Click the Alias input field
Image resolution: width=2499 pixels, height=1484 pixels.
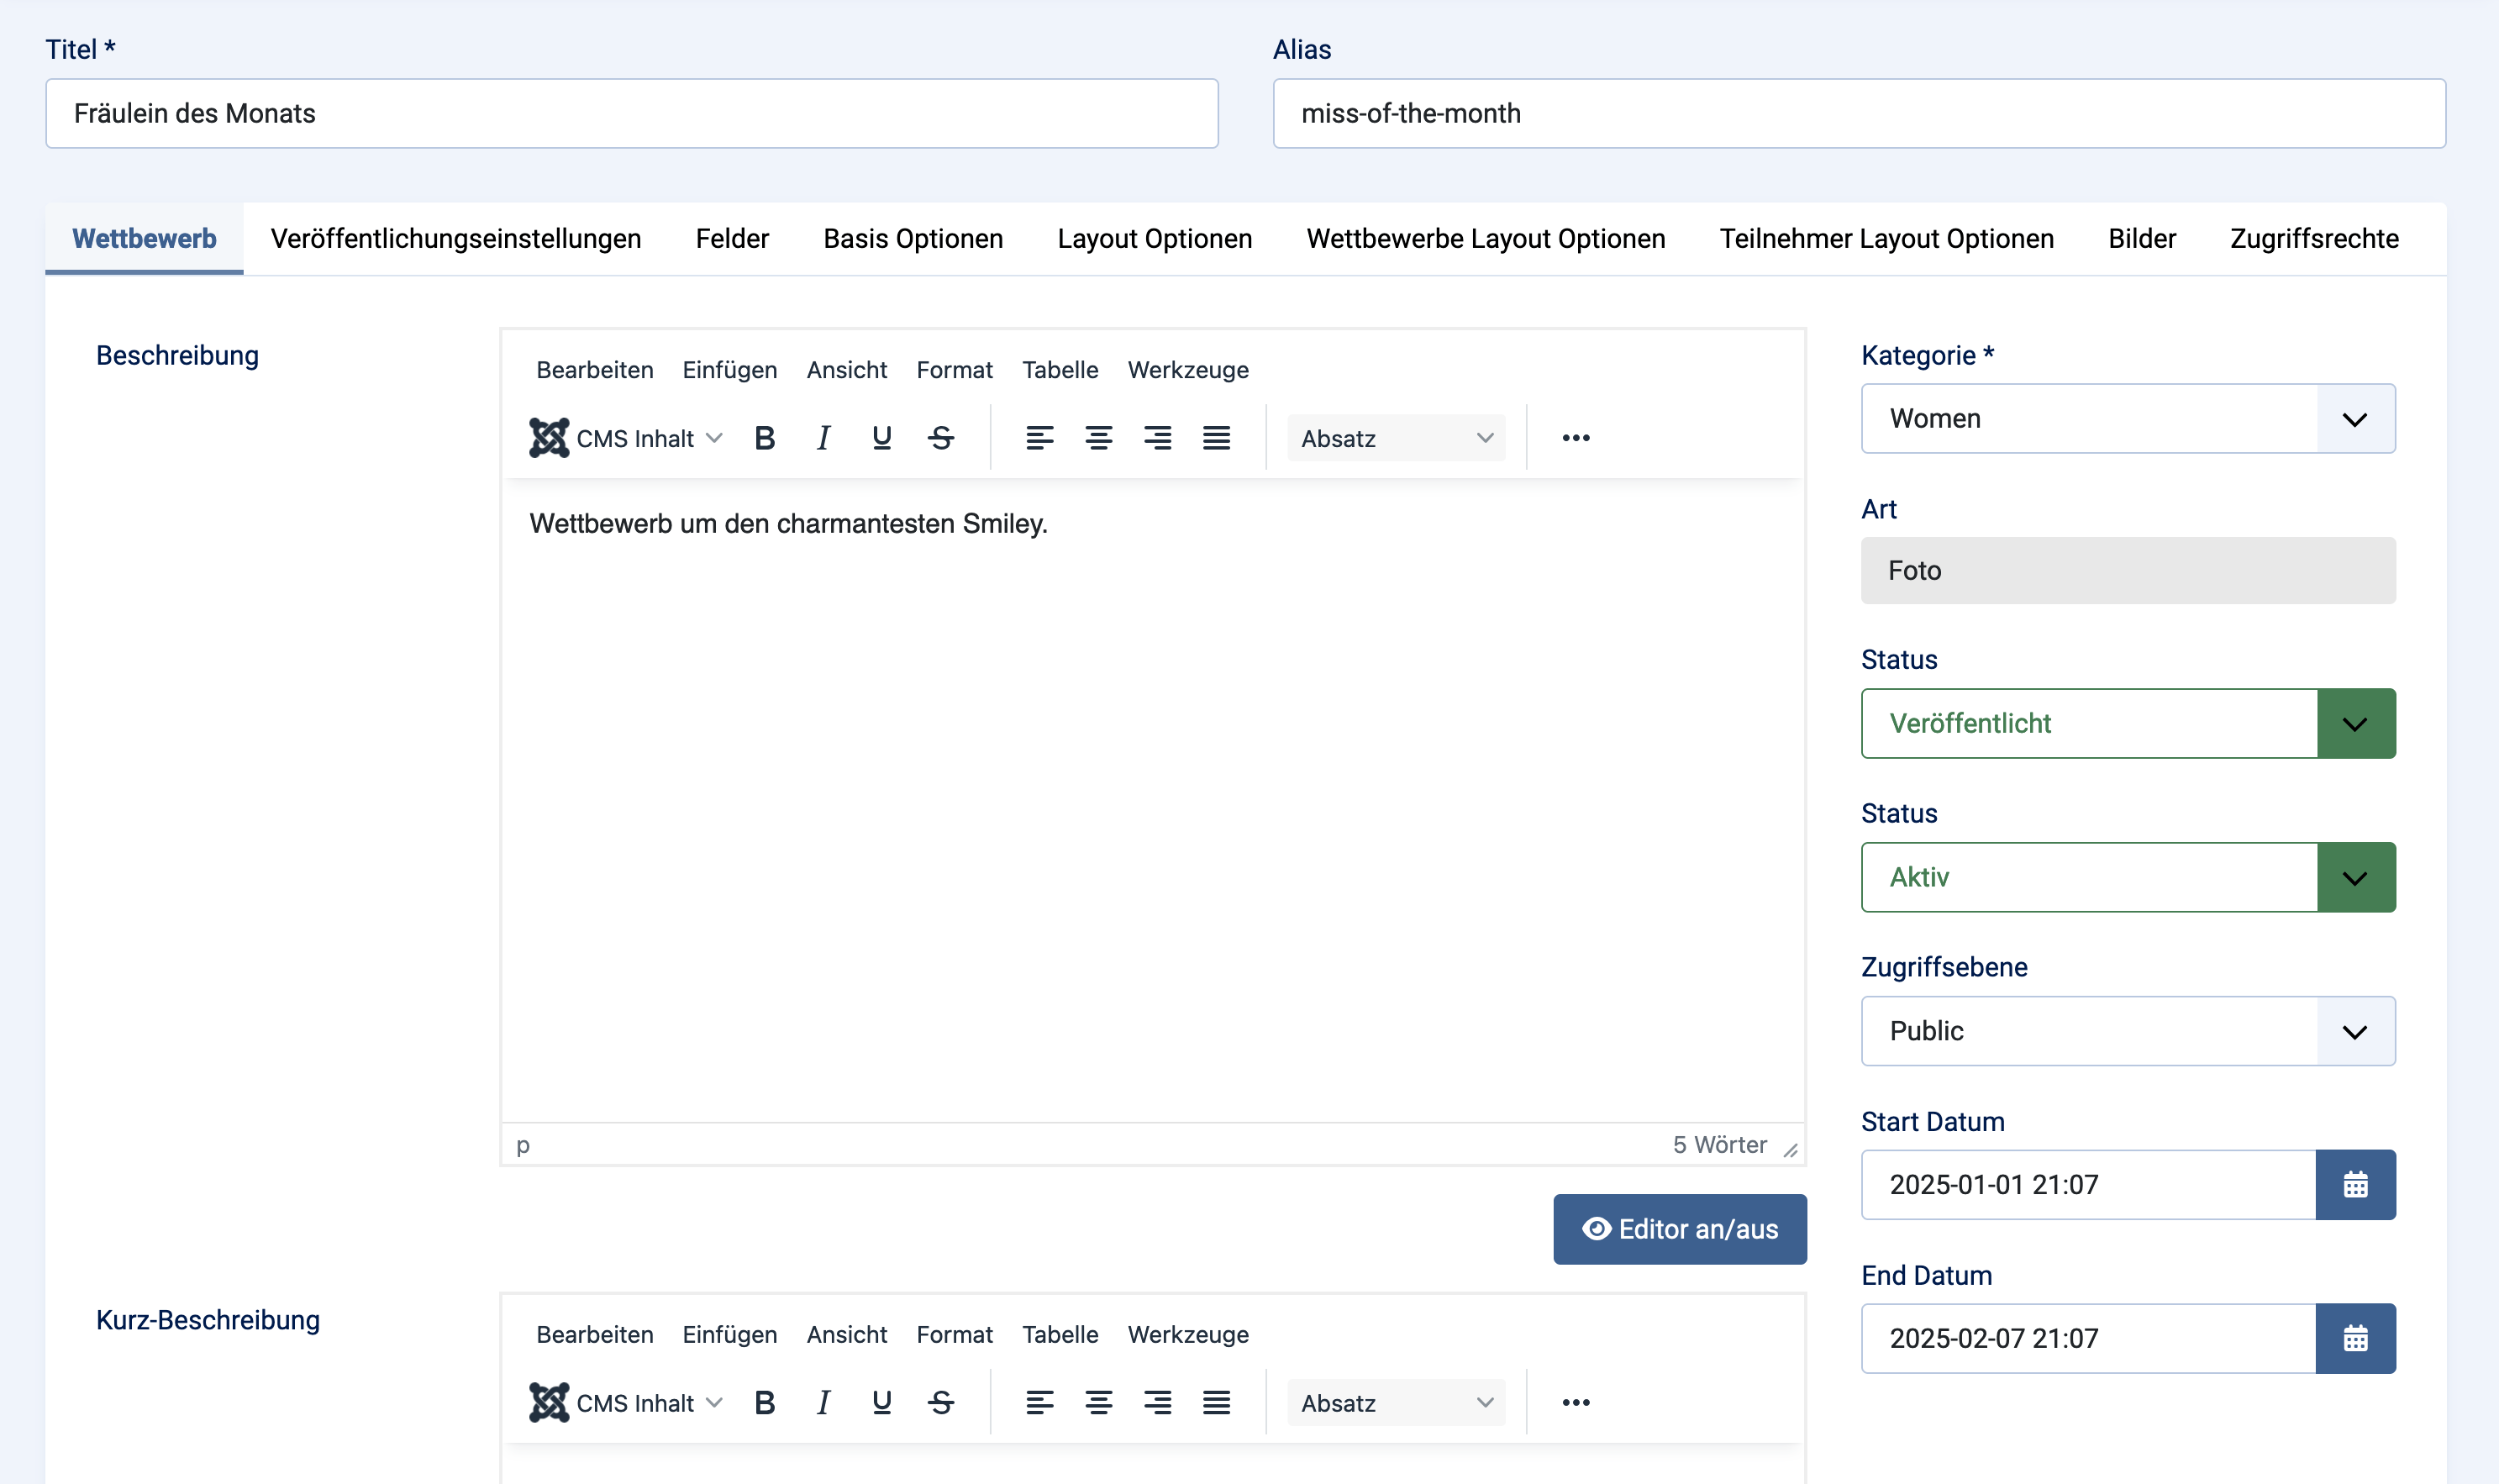(1858, 114)
